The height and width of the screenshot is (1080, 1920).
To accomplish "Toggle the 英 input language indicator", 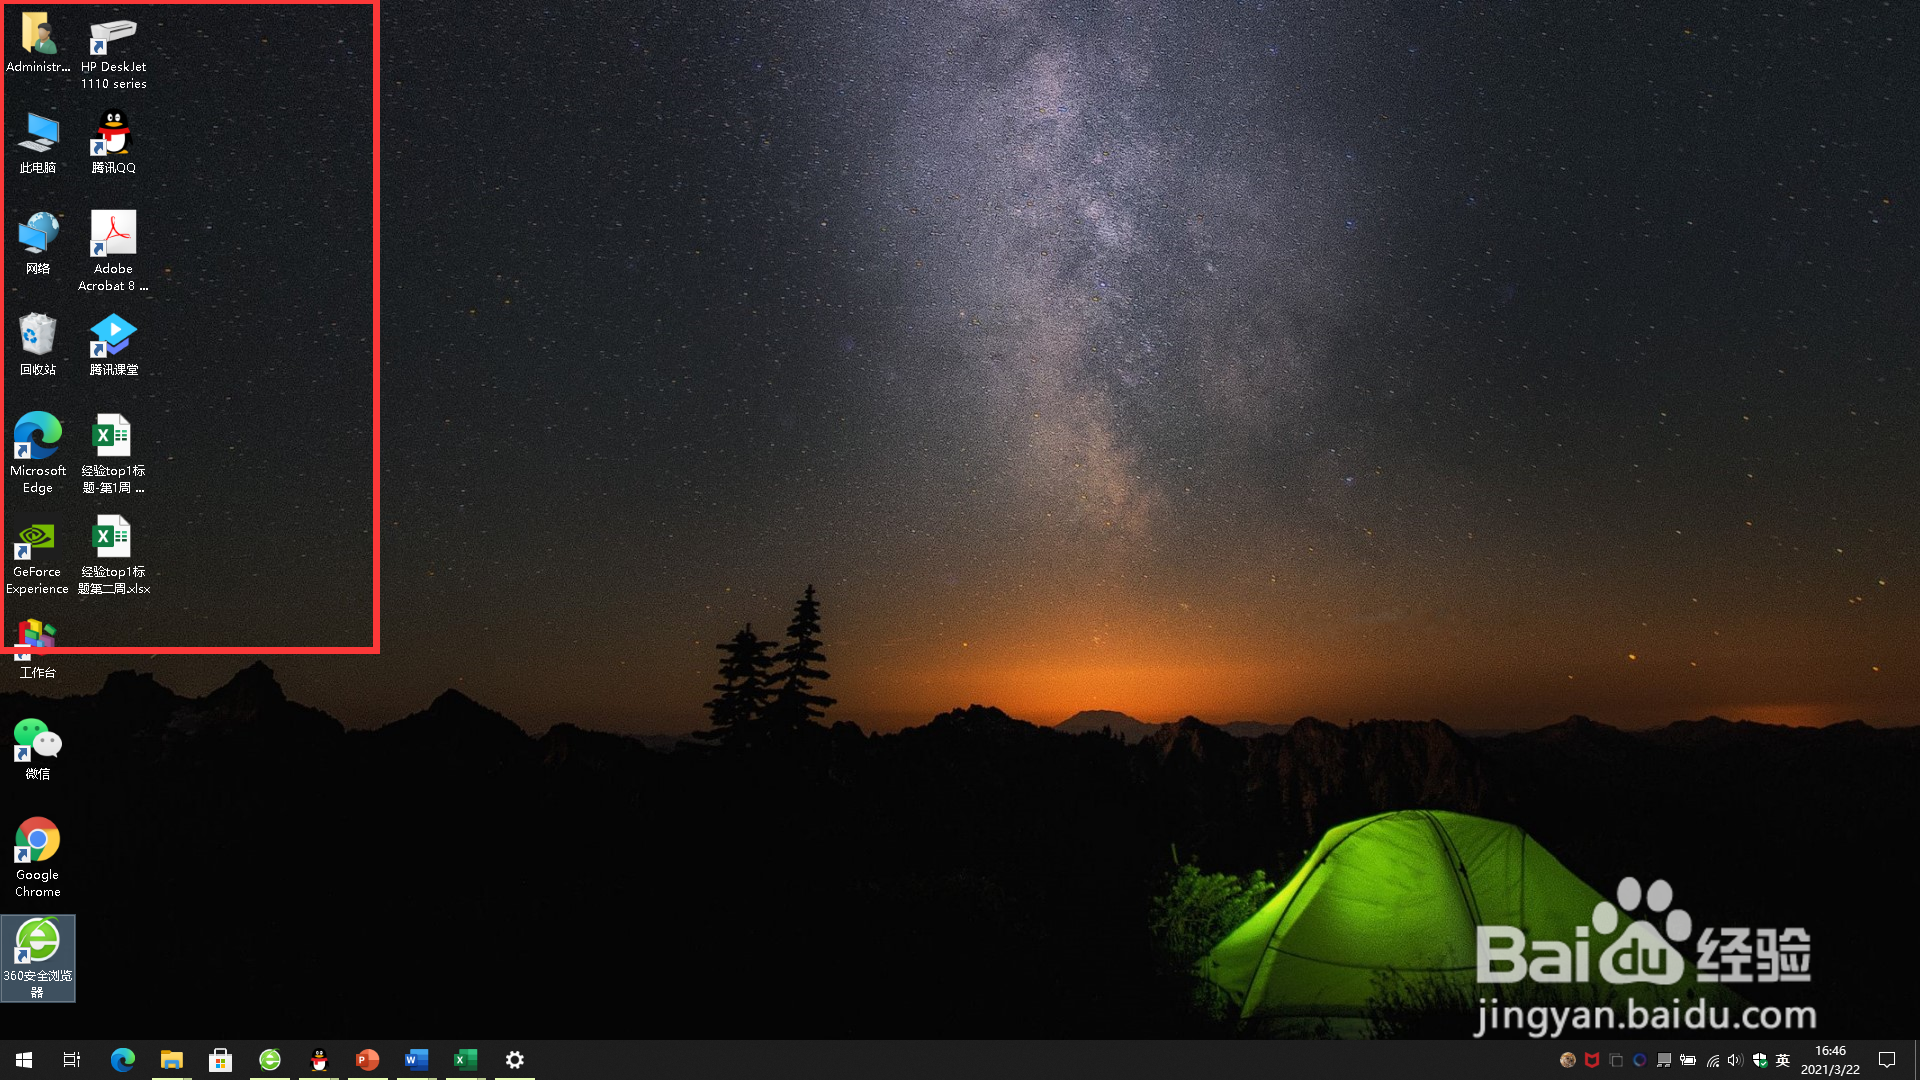I will click(x=1783, y=1060).
